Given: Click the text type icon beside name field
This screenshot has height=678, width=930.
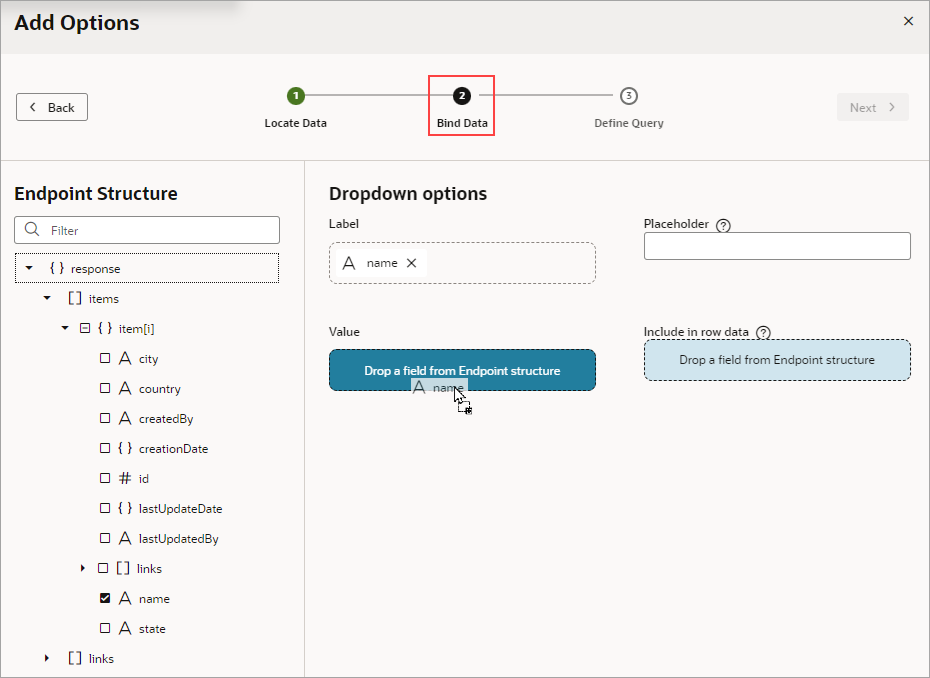Looking at the screenshot, I should (125, 598).
